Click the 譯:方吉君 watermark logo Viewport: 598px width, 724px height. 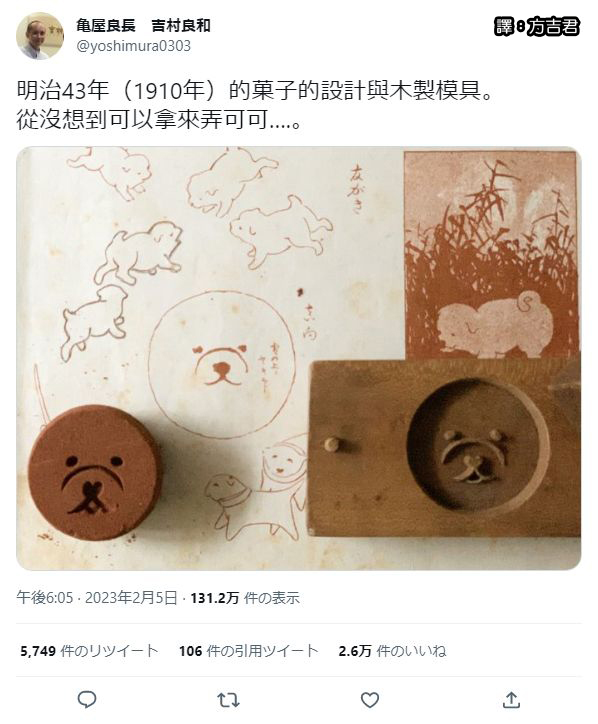537,26
